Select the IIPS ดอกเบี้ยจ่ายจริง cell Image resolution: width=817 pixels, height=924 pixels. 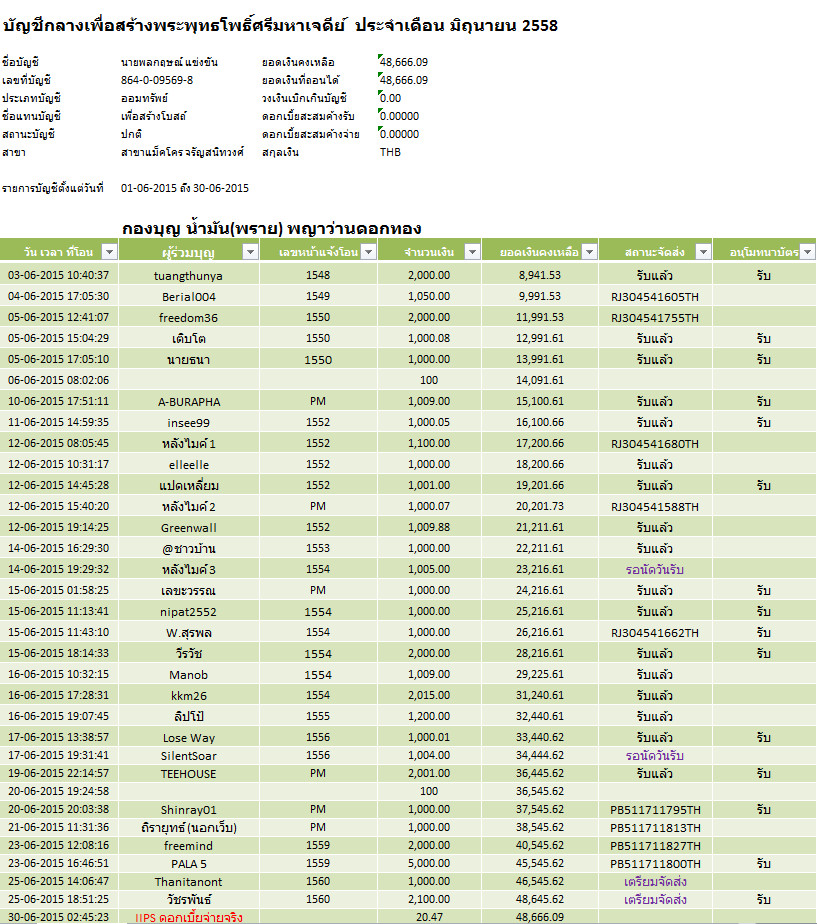(189, 916)
